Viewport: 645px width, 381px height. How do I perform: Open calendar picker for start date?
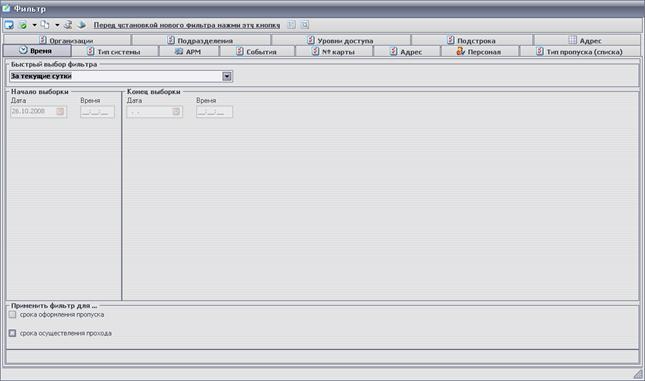click(x=60, y=112)
